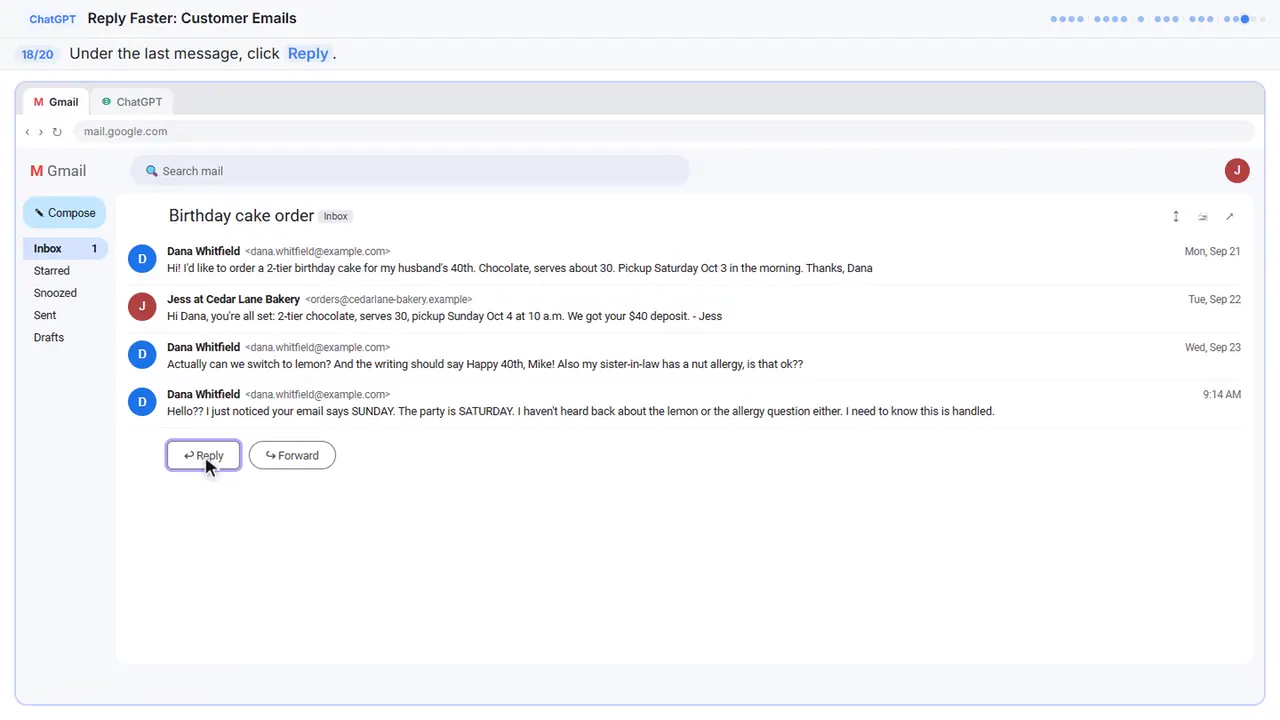Click Dana's avatar on the Wed, Sep 23 message
The height and width of the screenshot is (720, 1280).
[x=142, y=355]
